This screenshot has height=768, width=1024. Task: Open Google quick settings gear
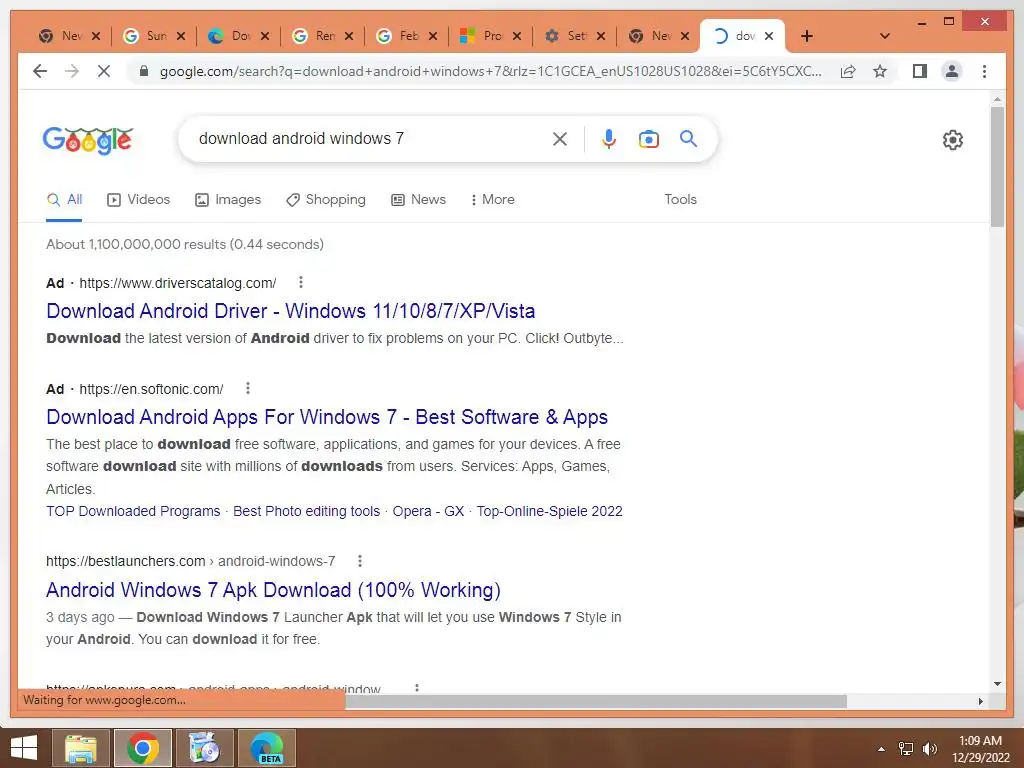(953, 140)
